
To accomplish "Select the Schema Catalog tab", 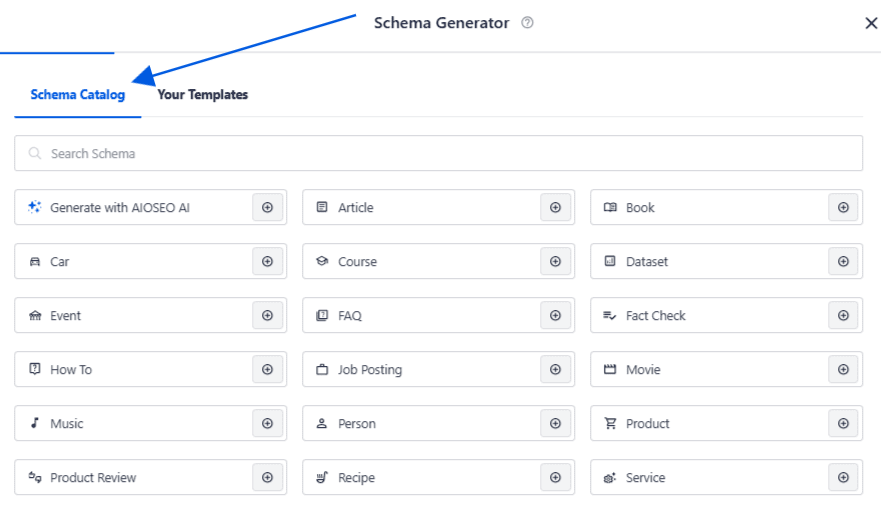I will 78,94.
